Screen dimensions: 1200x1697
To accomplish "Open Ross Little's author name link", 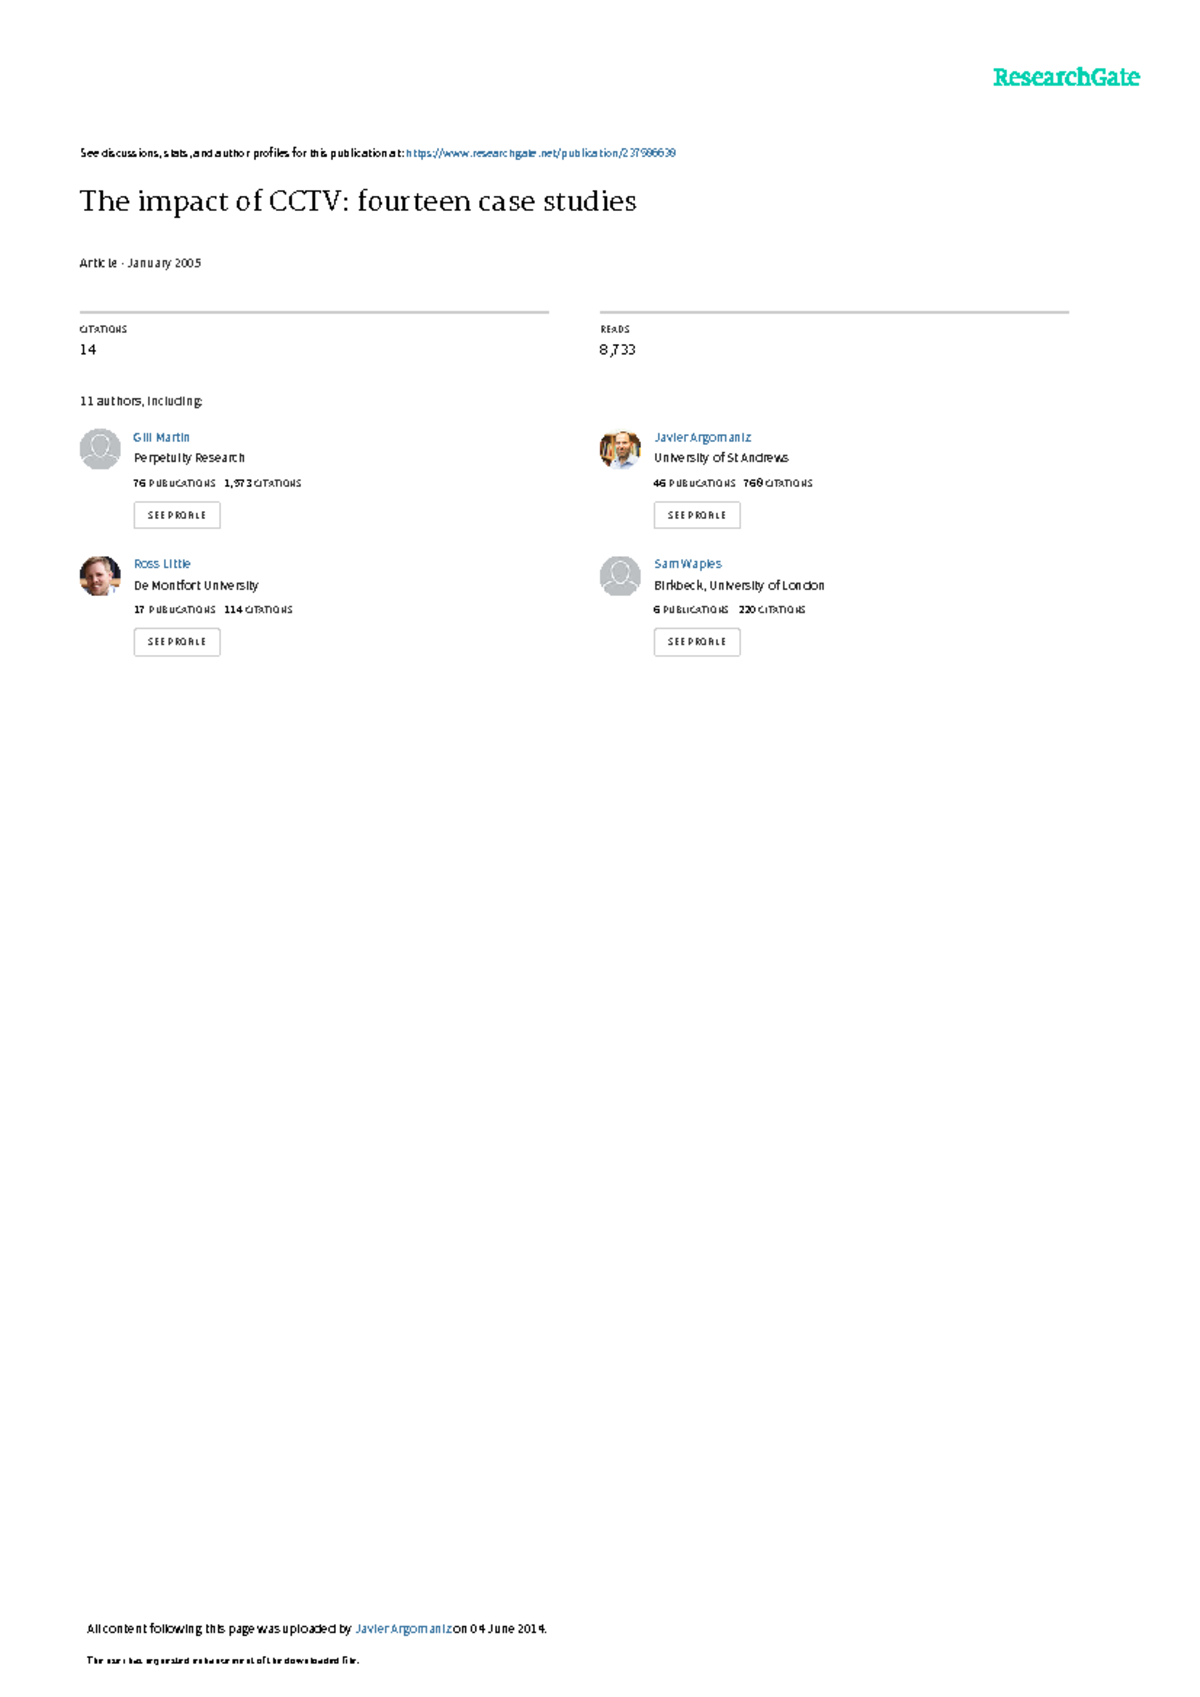I will pyautogui.click(x=162, y=564).
